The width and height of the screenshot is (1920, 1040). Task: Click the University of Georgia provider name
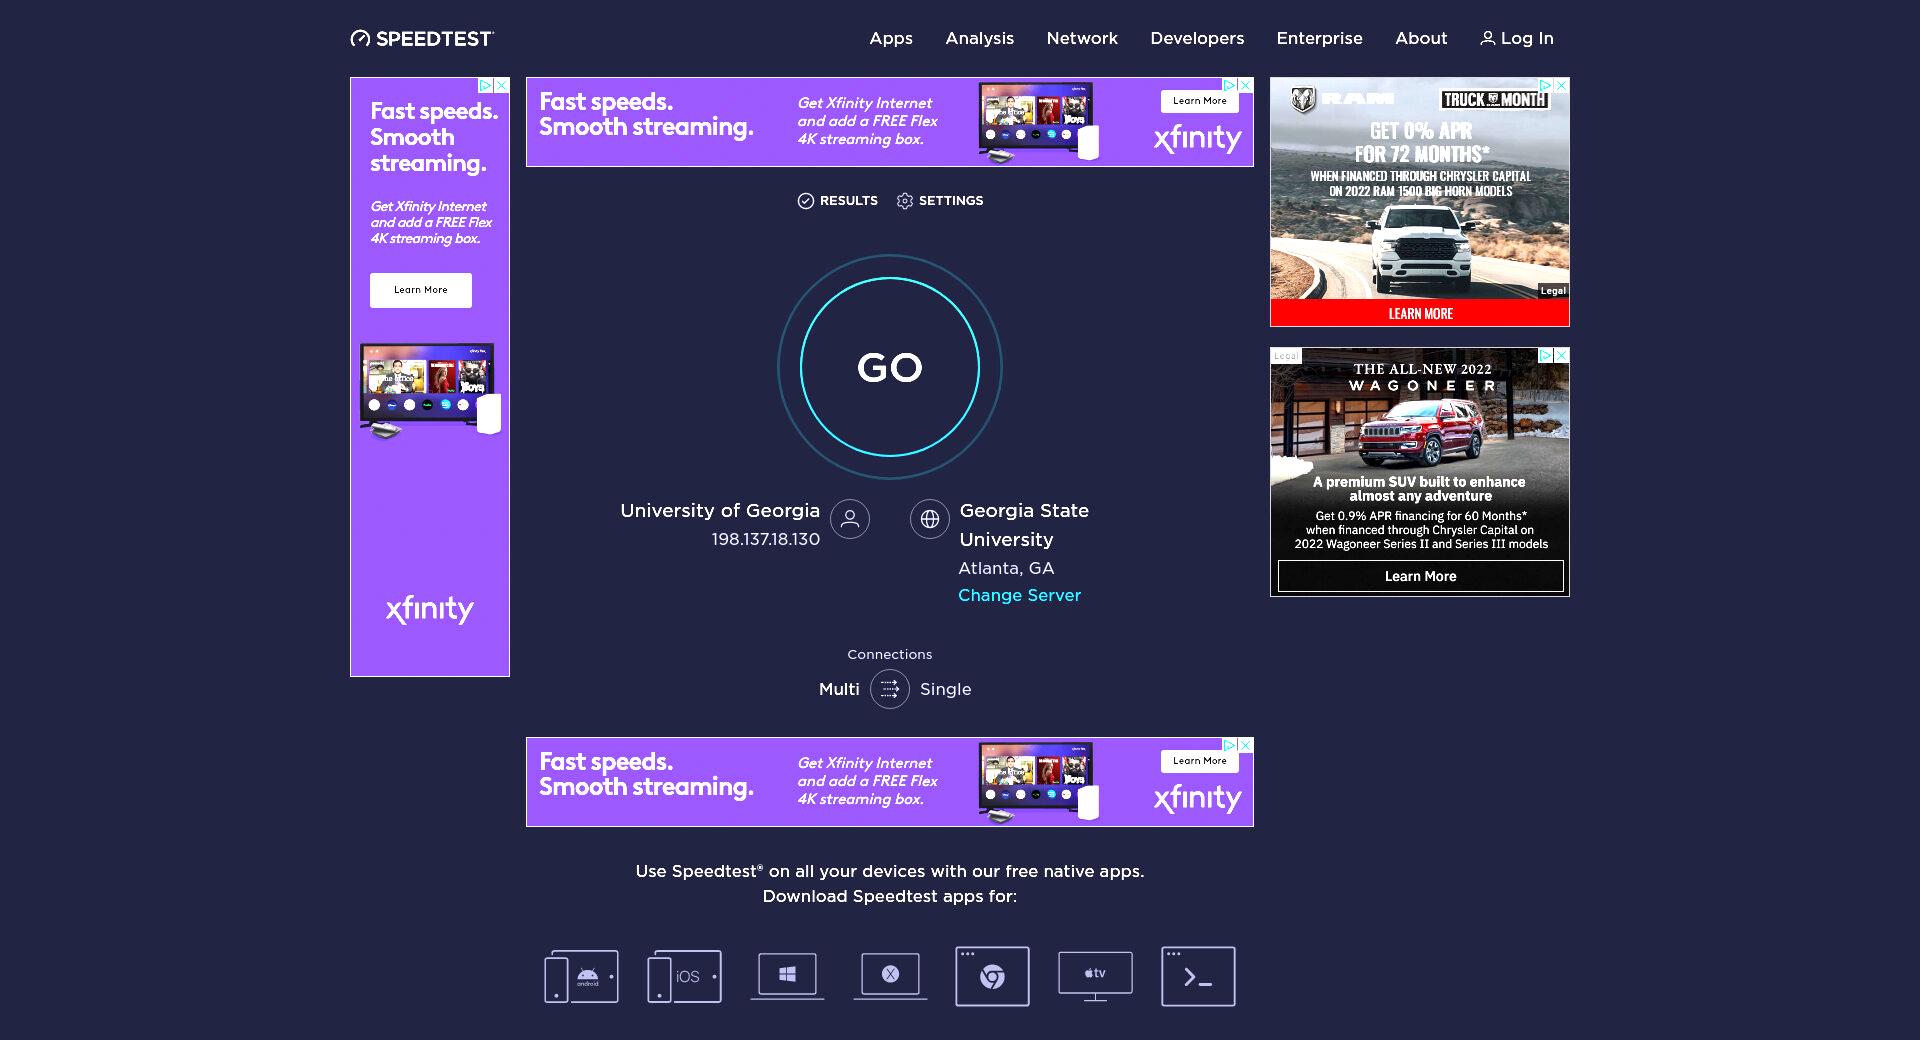pos(719,510)
